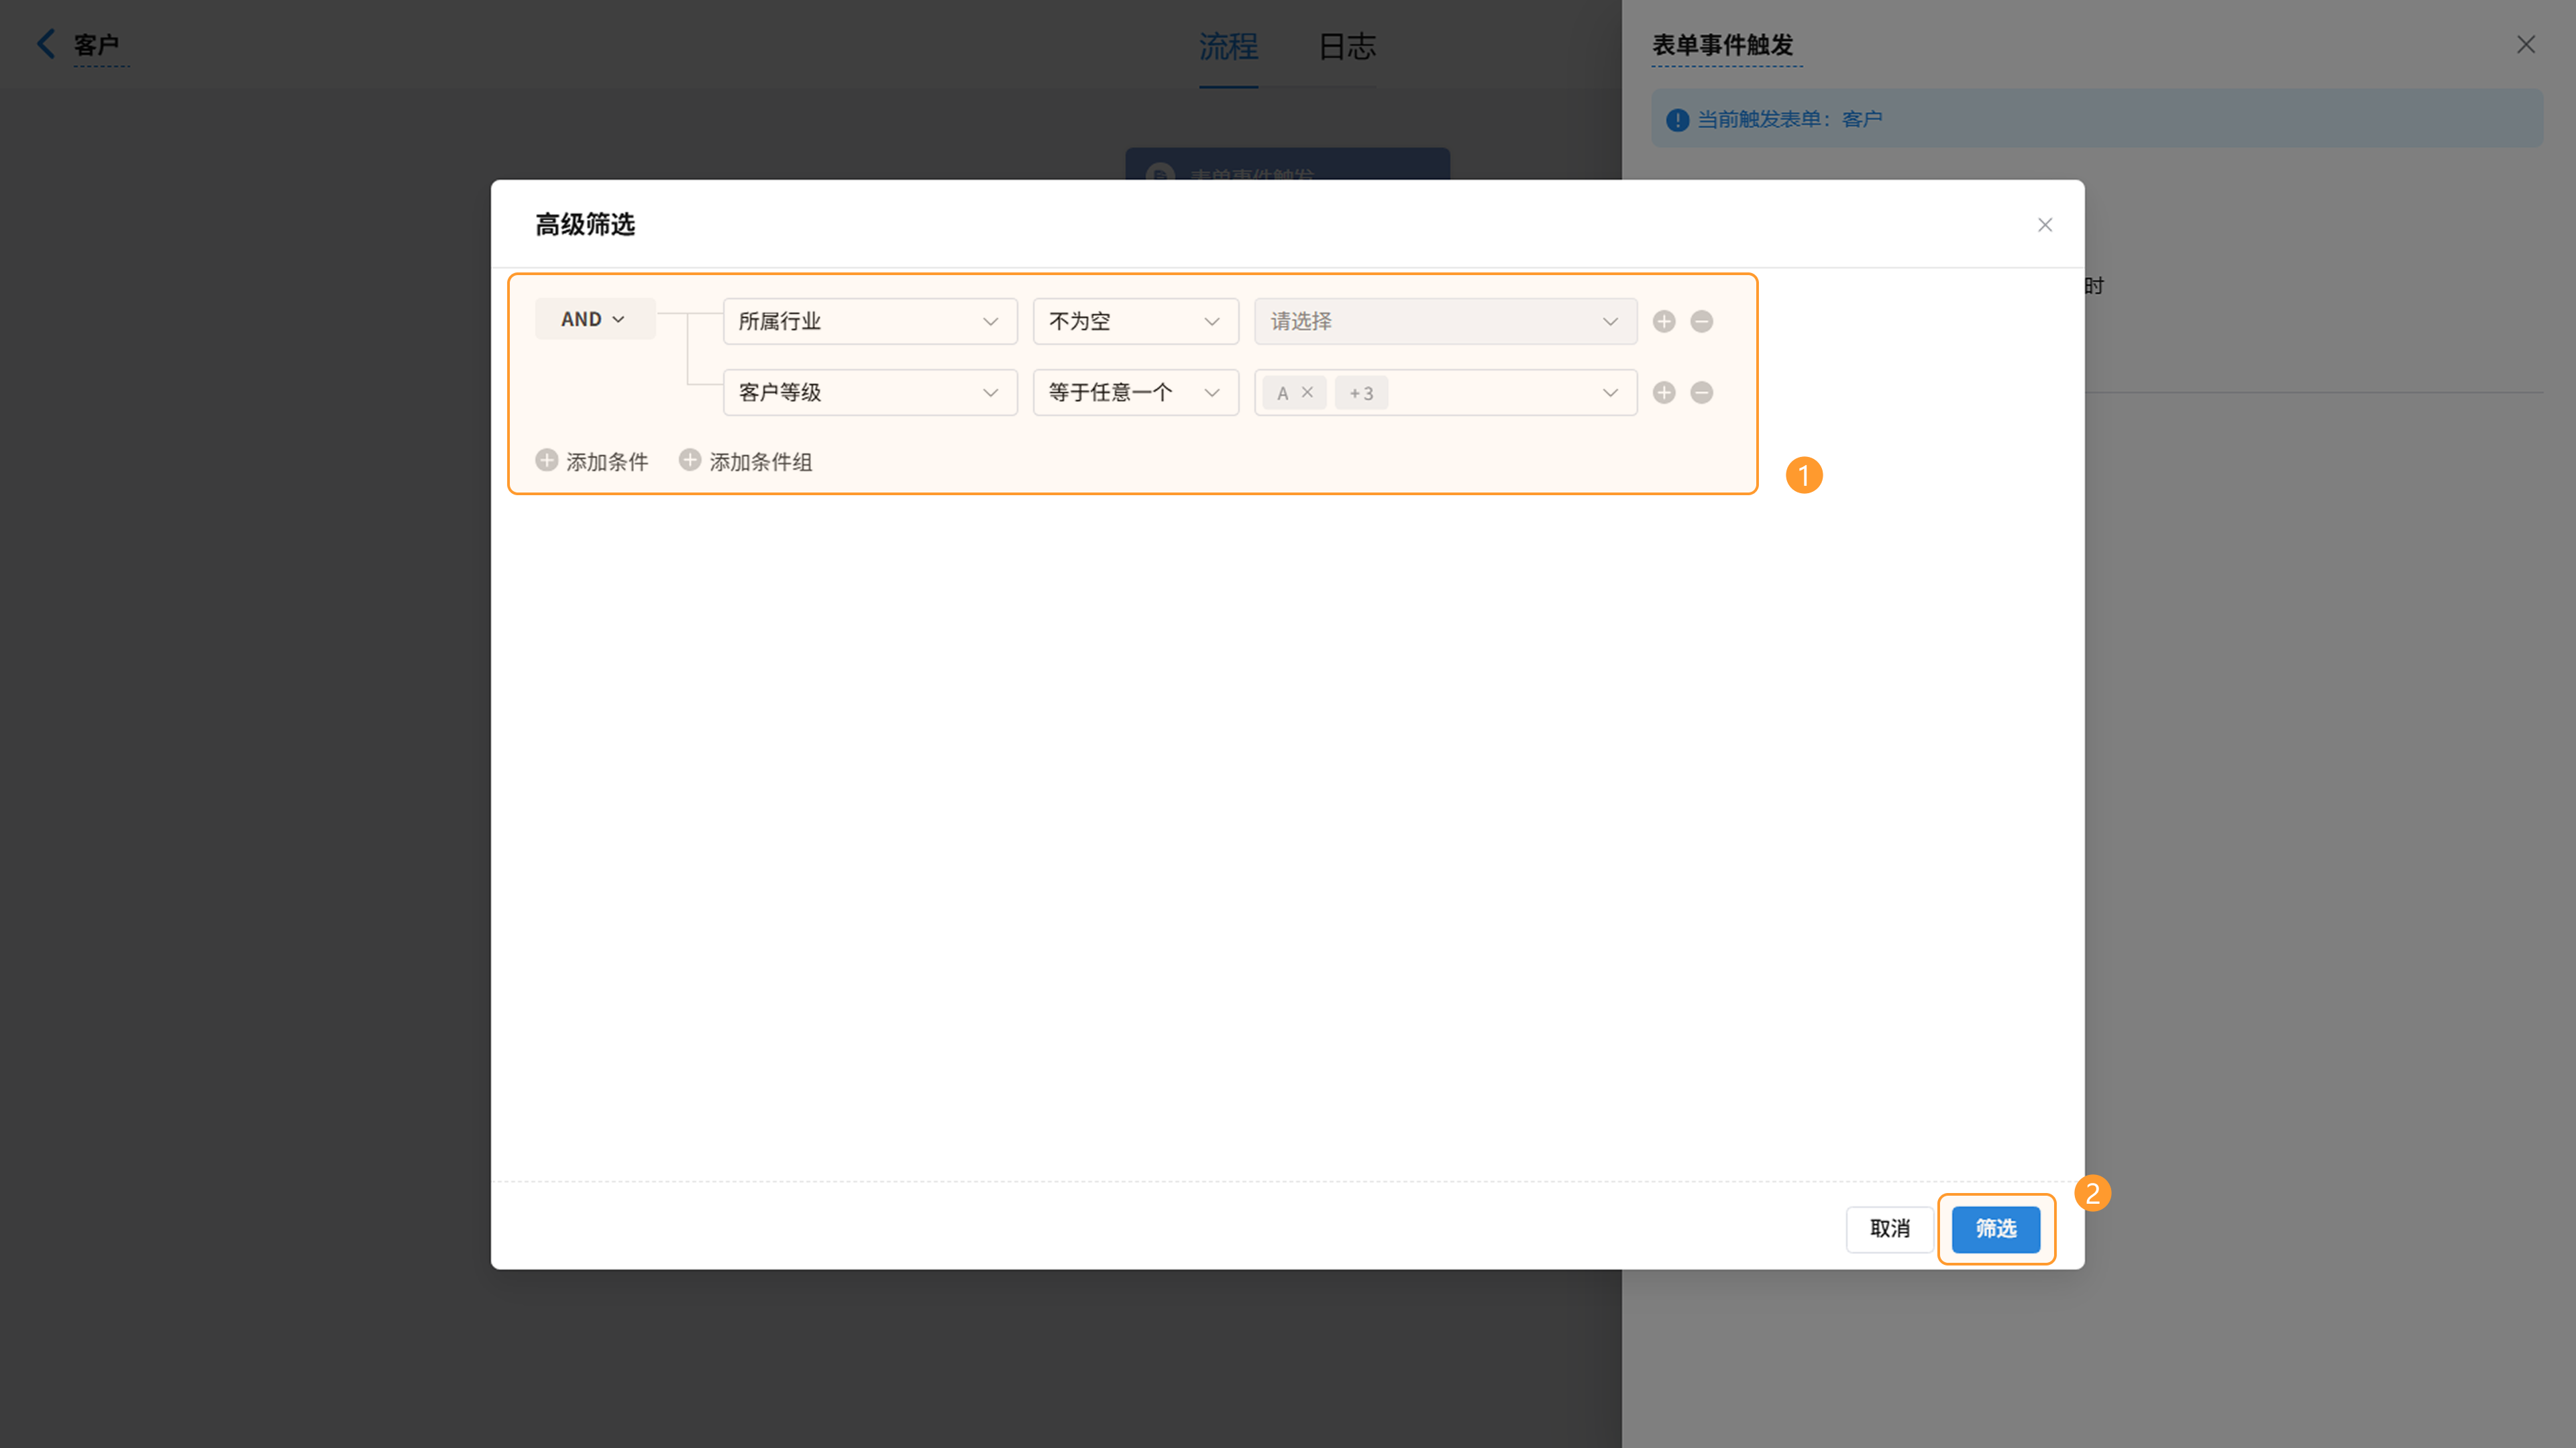Switch to the 流程 tab

(1228, 46)
